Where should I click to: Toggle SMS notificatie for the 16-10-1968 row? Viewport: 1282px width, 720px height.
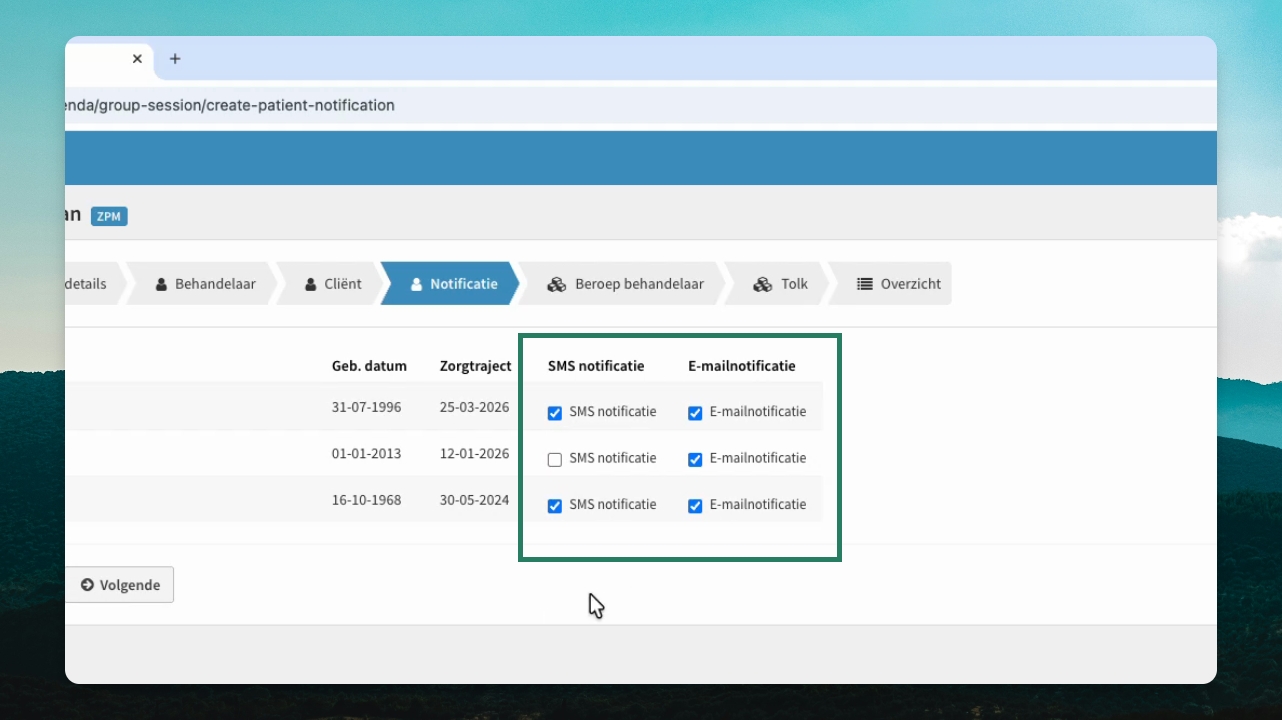point(555,506)
